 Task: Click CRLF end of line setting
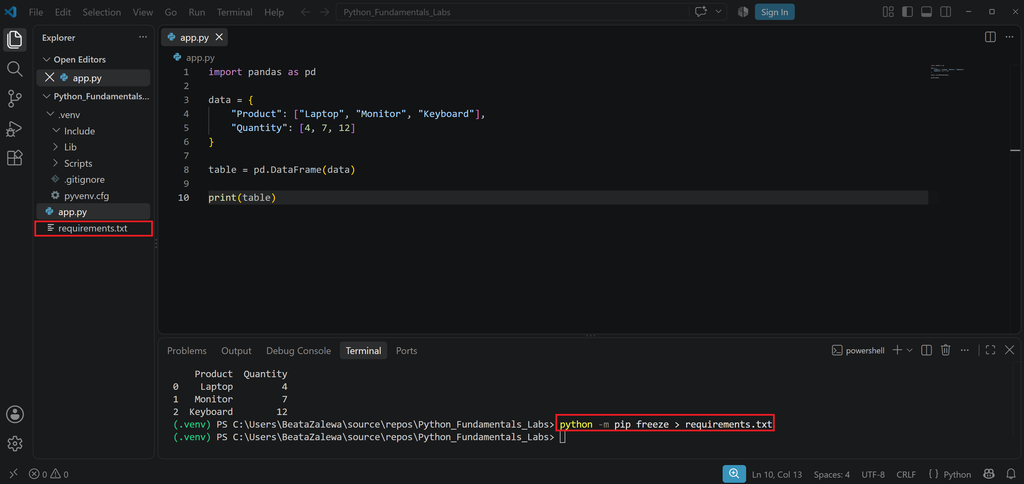906,474
